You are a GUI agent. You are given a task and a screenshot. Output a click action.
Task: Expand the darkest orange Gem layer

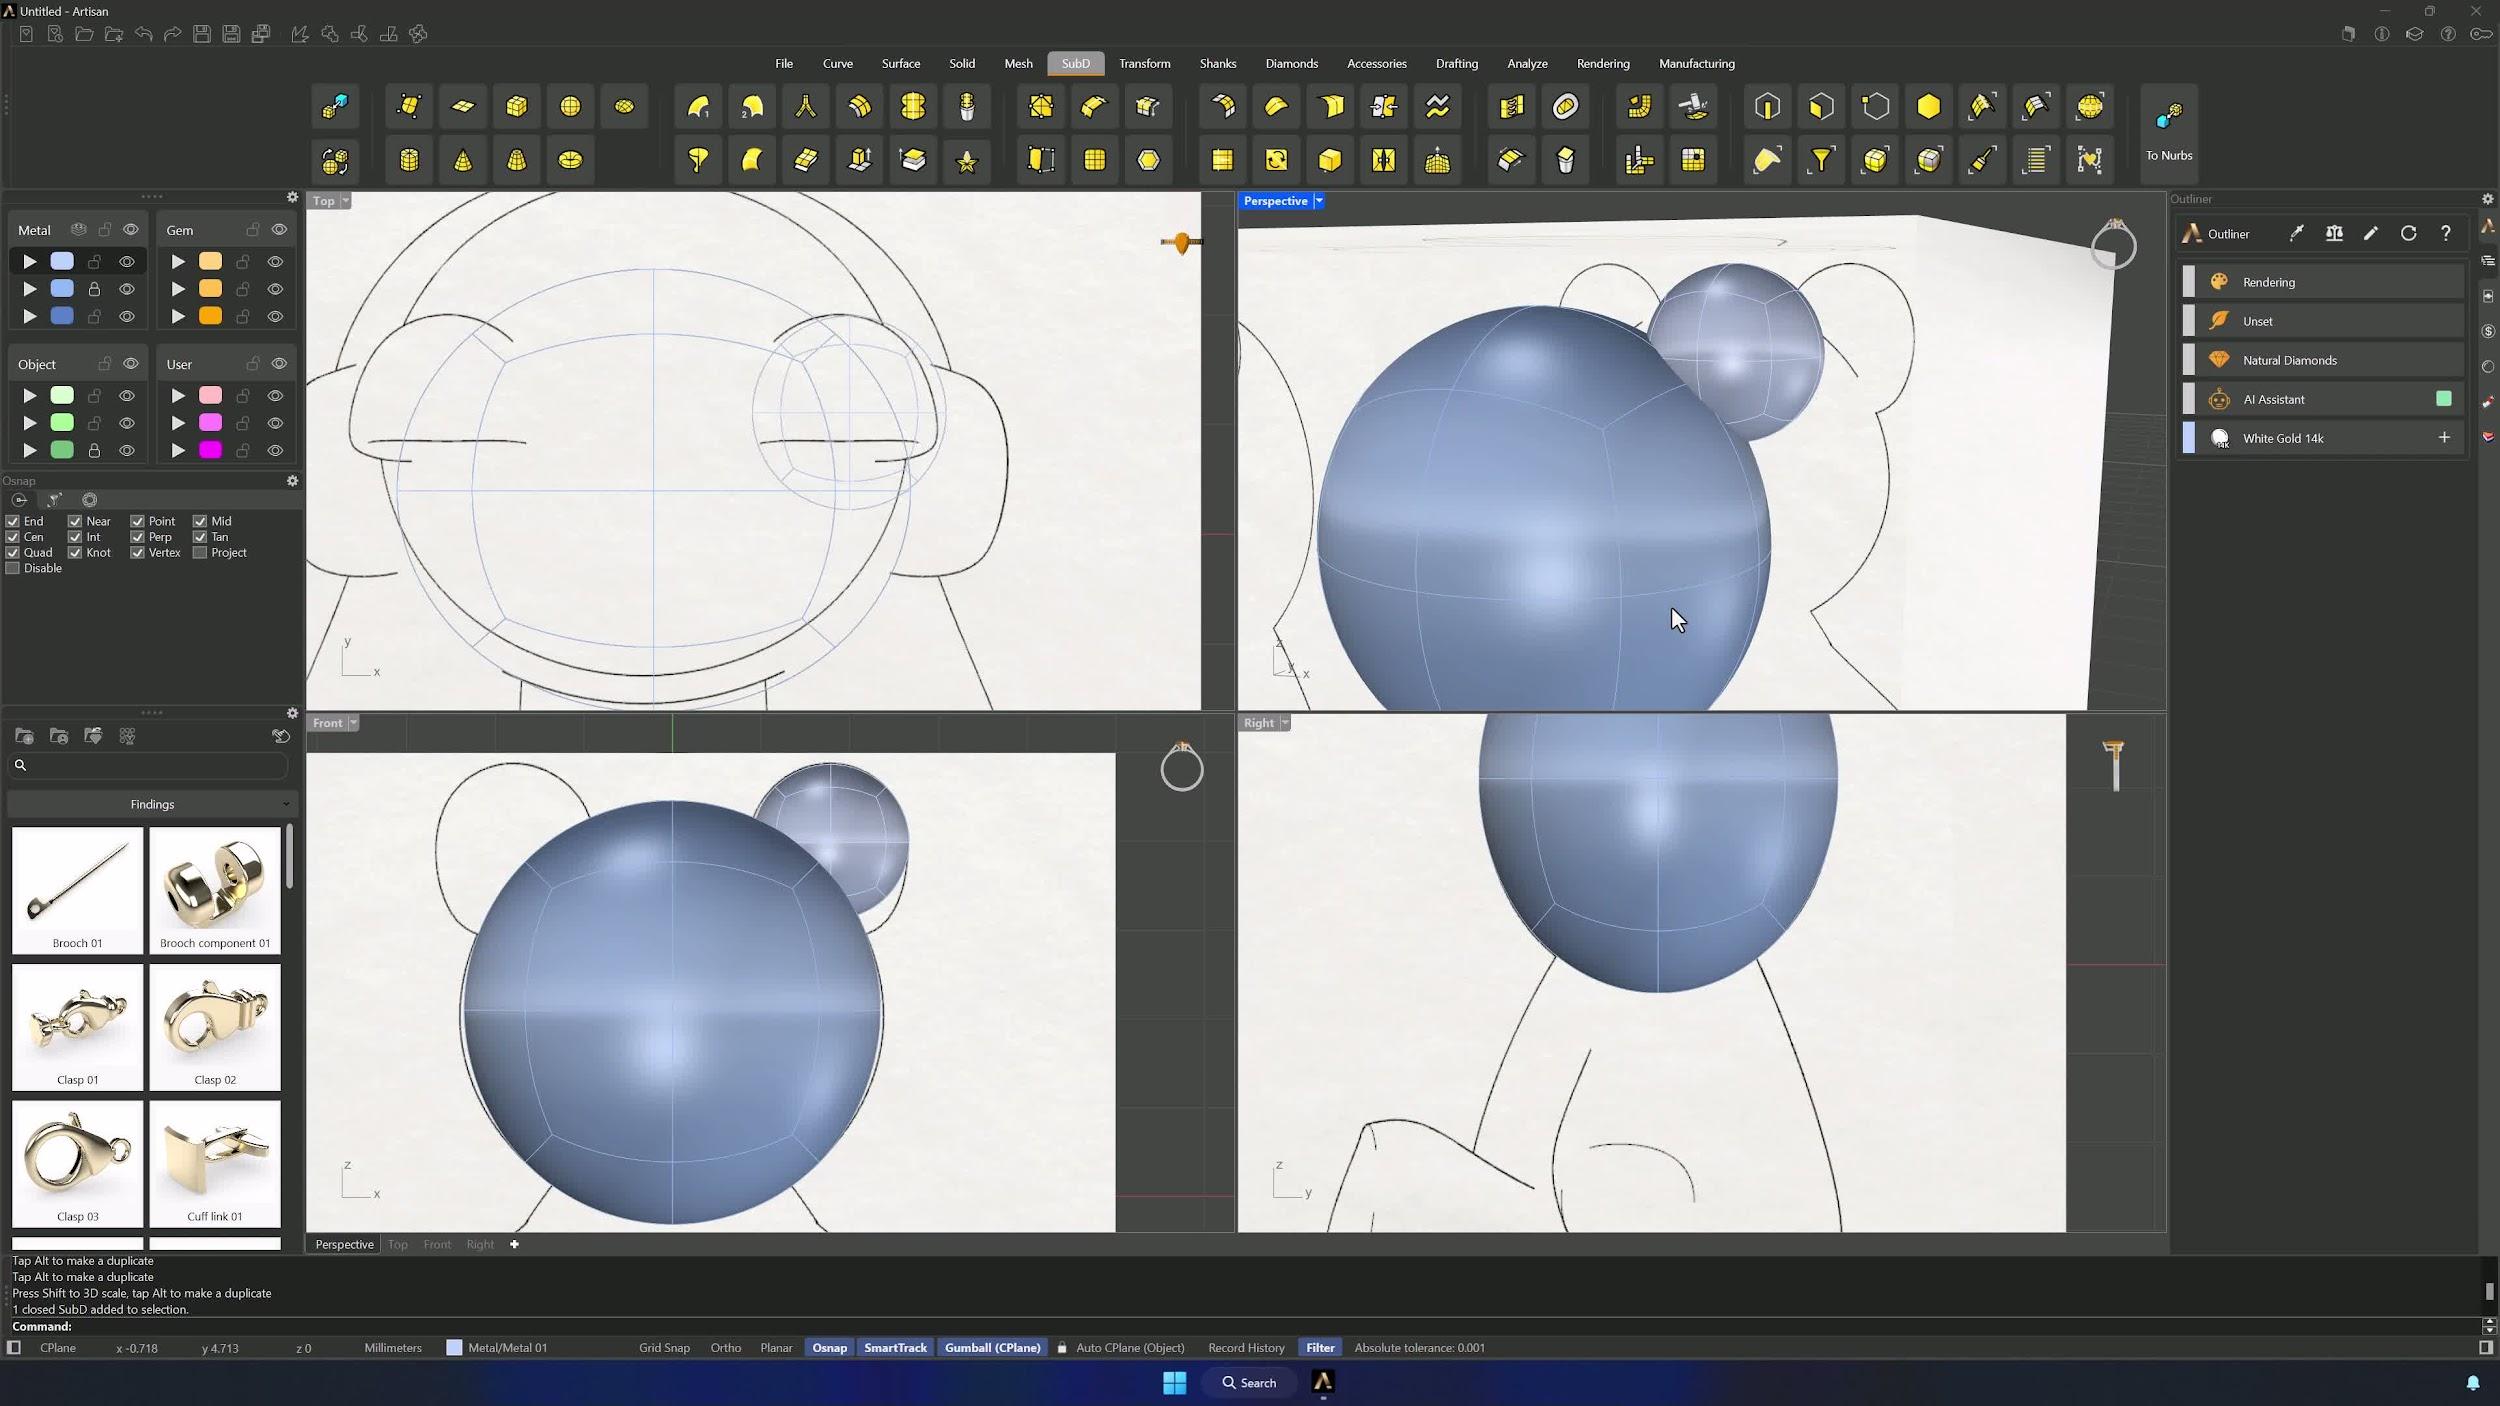tap(178, 316)
